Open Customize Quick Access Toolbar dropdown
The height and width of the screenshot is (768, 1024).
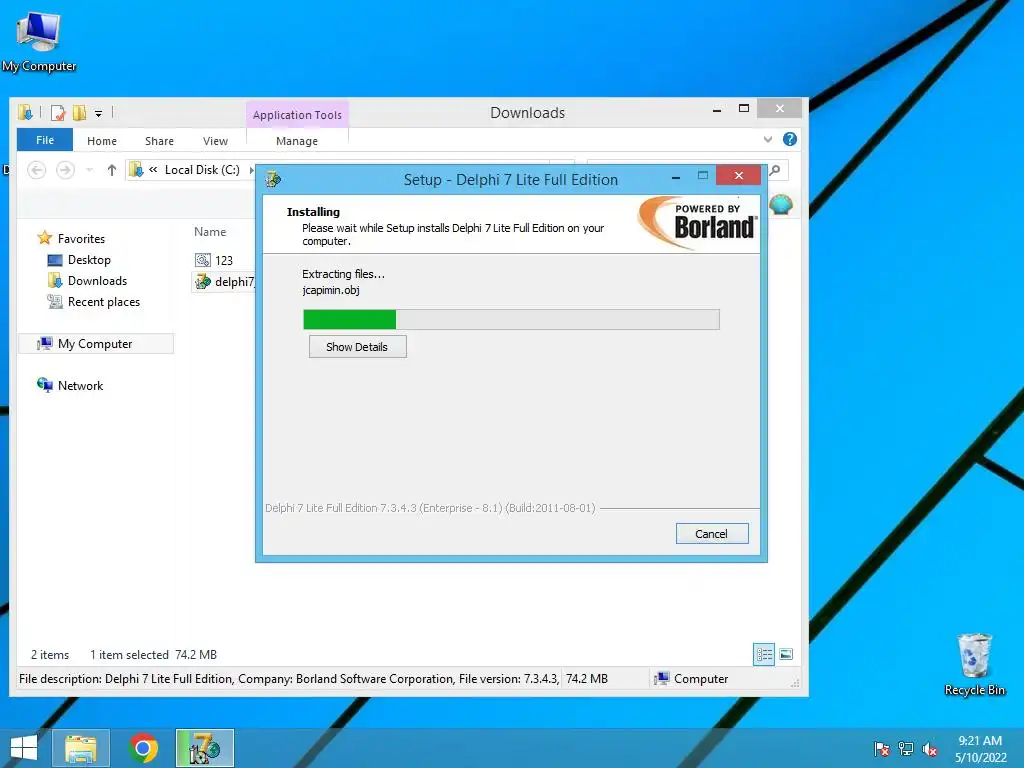click(x=98, y=114)
